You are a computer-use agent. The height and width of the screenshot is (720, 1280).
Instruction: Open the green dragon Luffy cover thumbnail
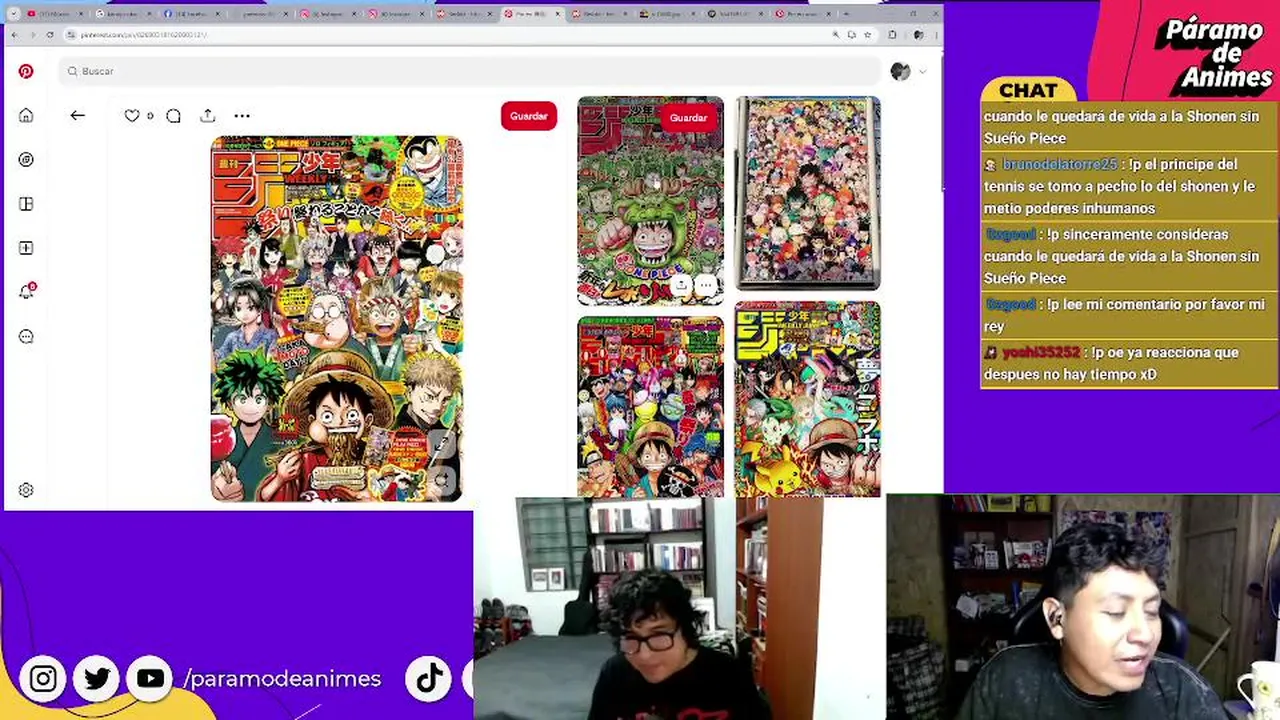click(650, 201)
